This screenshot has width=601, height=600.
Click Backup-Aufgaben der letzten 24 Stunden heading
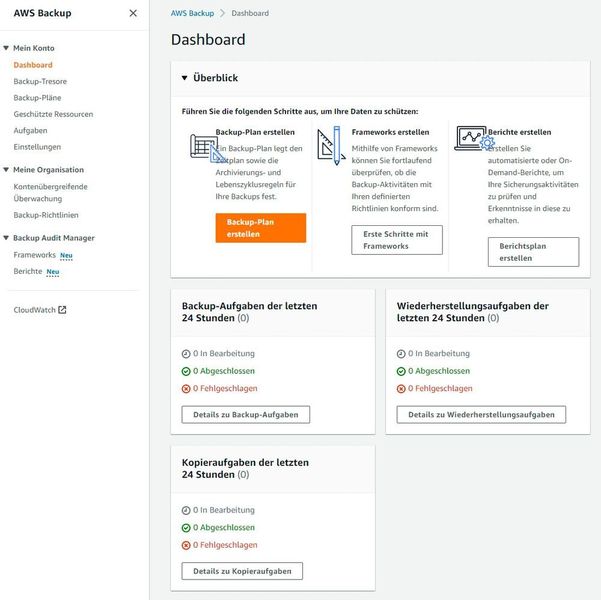click(x=250, y=312)
